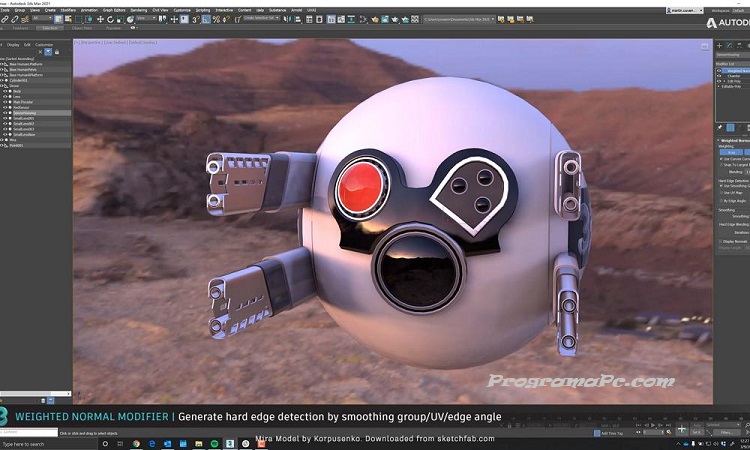
Task: Enable the Use UV Map option
Action: click(x=722, y=192)
